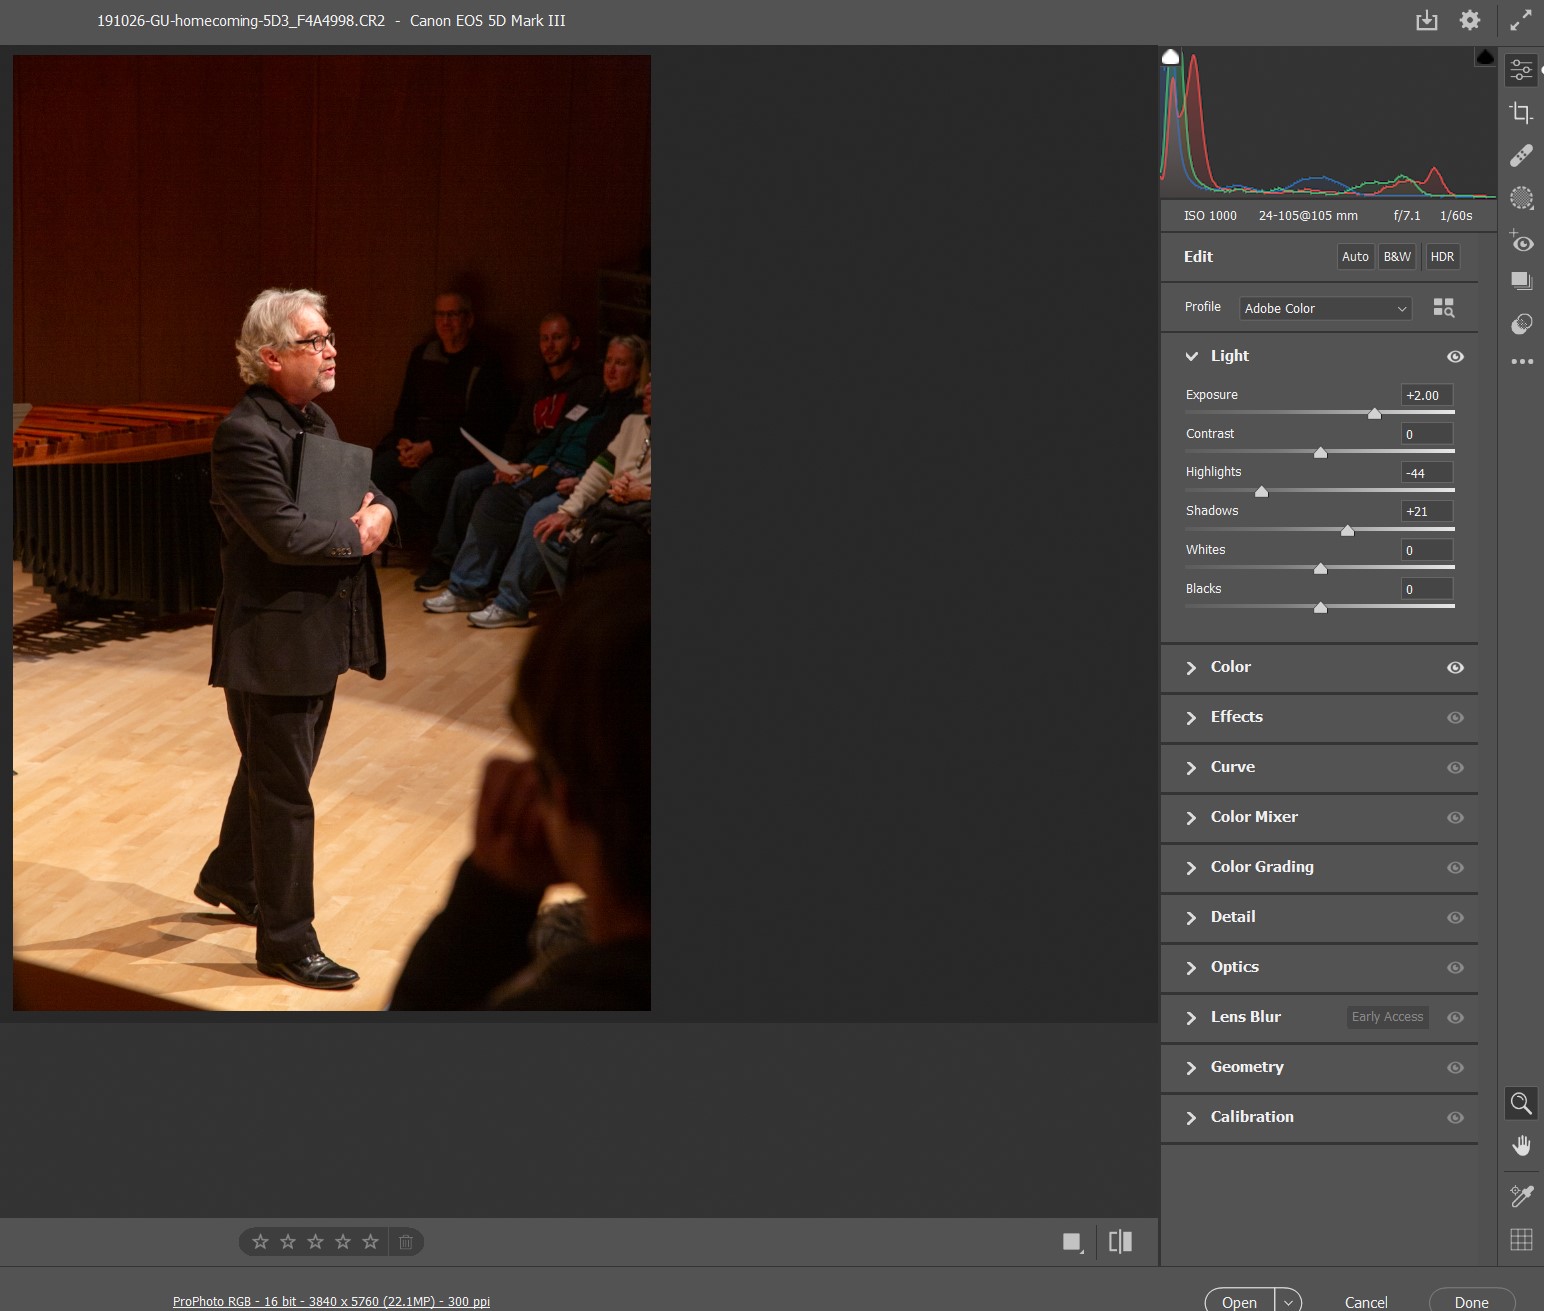Click the Zoom tool magnifier
The image size is (1544, 1311).
pyautogui.click(x=1521, y=1103)
